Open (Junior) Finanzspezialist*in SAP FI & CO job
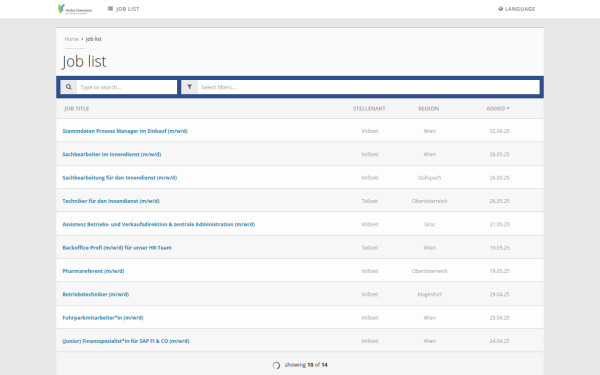Image resolution: width=600 pixels, height=375 pixels. click(126, 341)
